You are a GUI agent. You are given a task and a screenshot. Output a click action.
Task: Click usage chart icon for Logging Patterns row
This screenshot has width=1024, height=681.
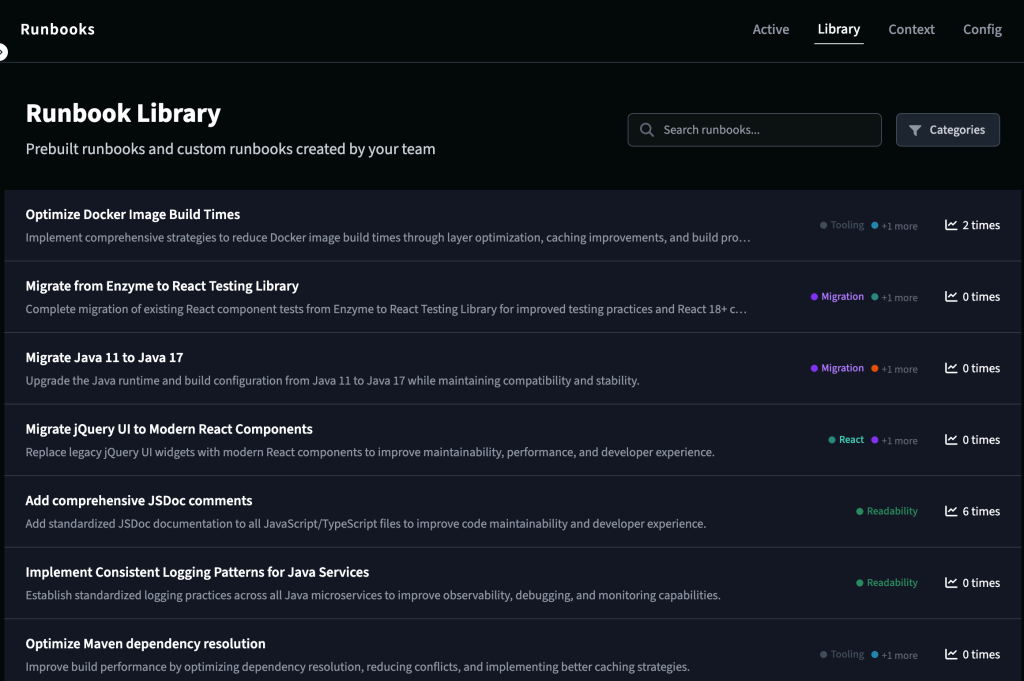[951, 583]
